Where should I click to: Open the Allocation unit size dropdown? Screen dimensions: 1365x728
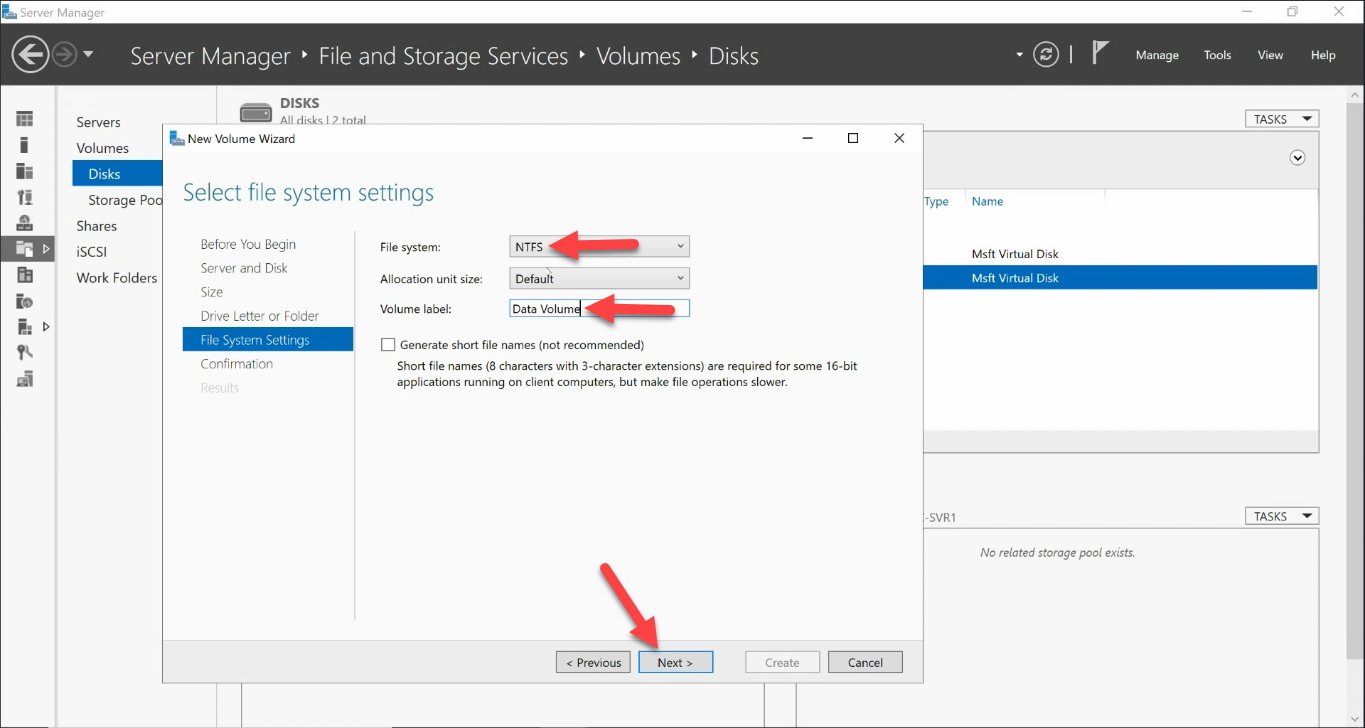(x=599, y=278)
